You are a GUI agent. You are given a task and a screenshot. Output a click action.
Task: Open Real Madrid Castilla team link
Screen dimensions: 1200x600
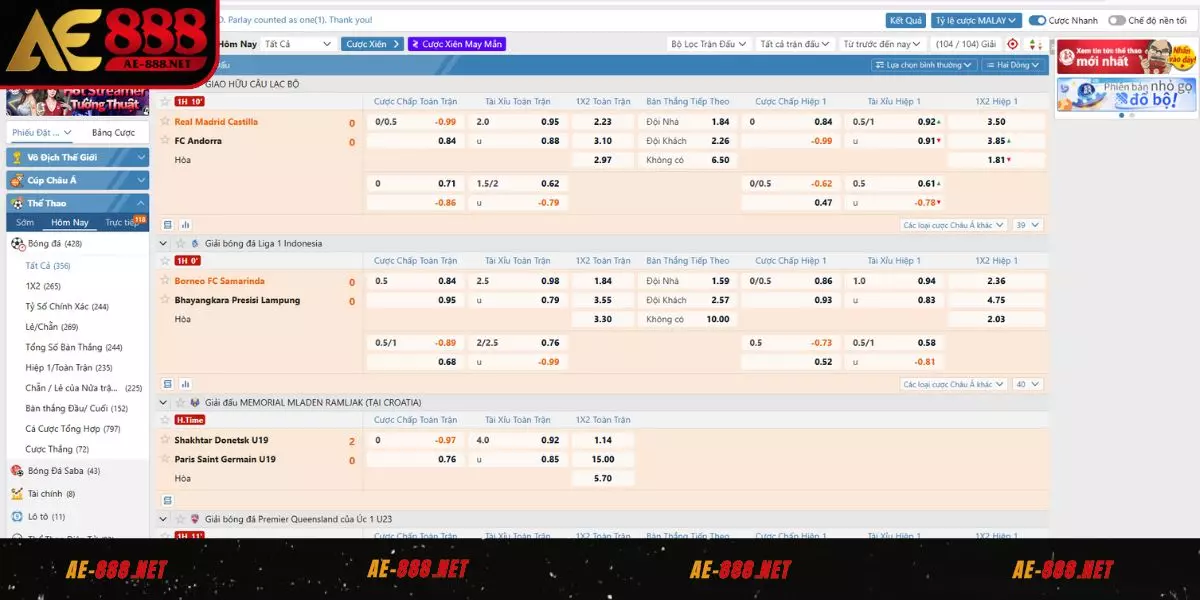point(216,122)
